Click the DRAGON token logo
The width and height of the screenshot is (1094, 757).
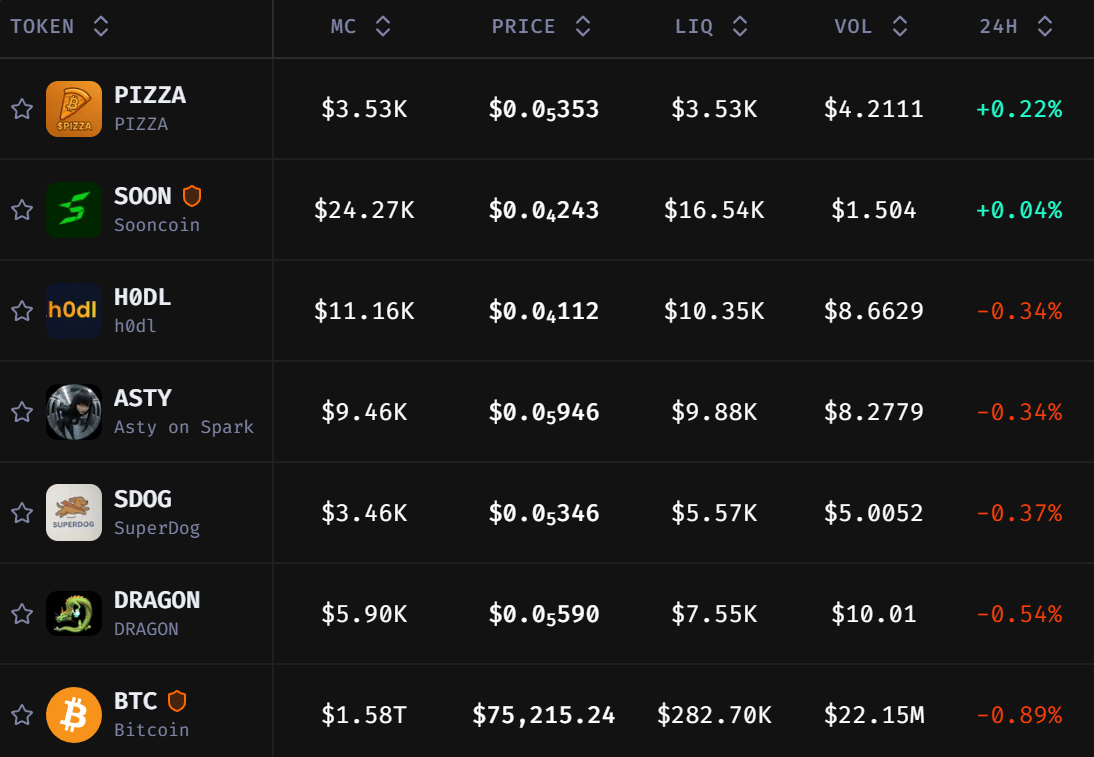click(x=74, y=614)
